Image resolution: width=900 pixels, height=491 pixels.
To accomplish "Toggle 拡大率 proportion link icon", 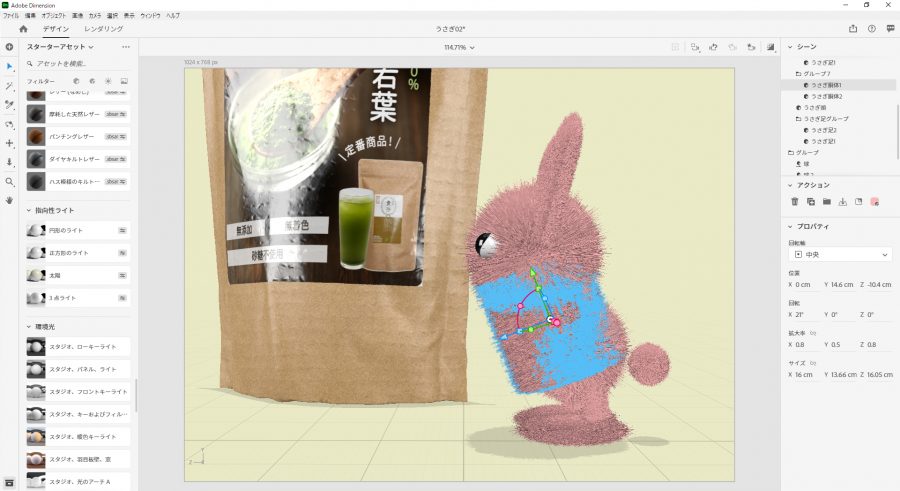I will pos(814,330).
